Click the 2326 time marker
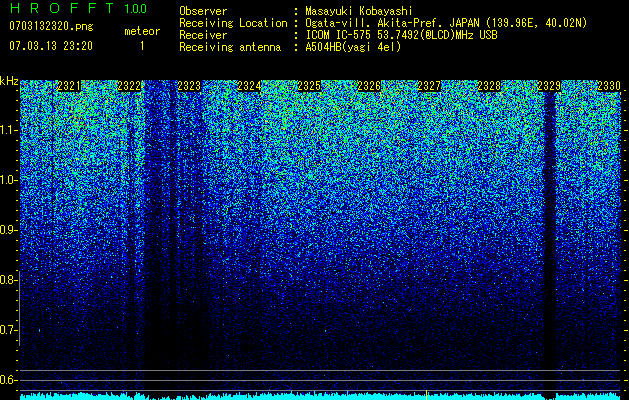 click(369, 86)
